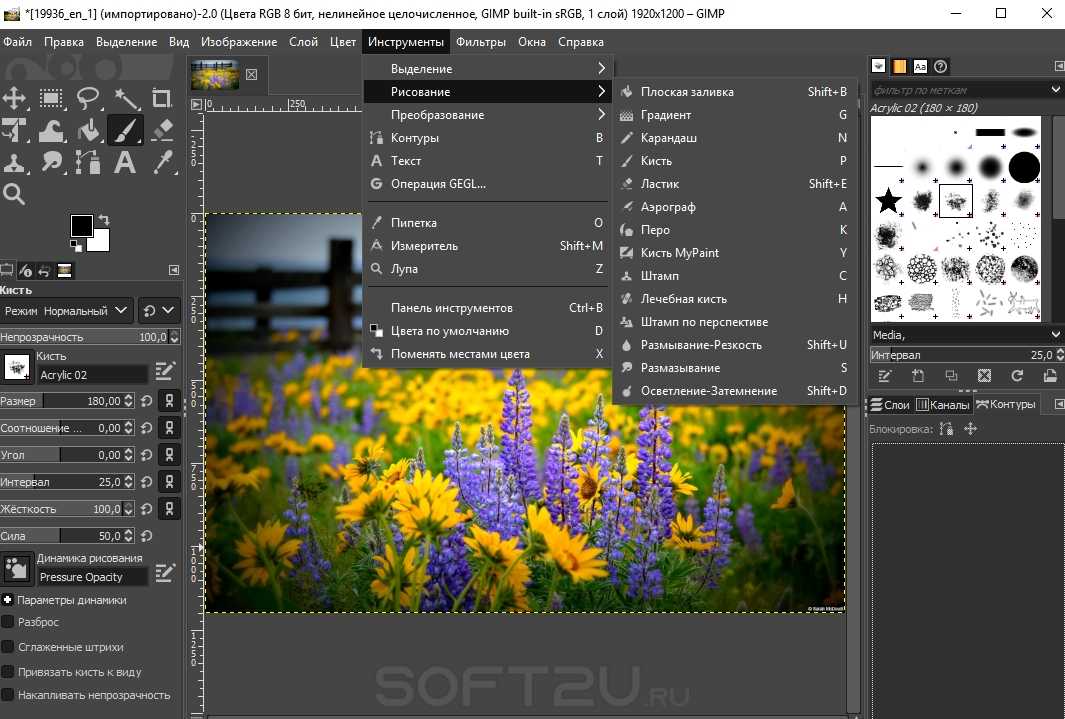Select the Fuzzy Select wand tool
1065x719 pixels.
(x=126, y=98)
